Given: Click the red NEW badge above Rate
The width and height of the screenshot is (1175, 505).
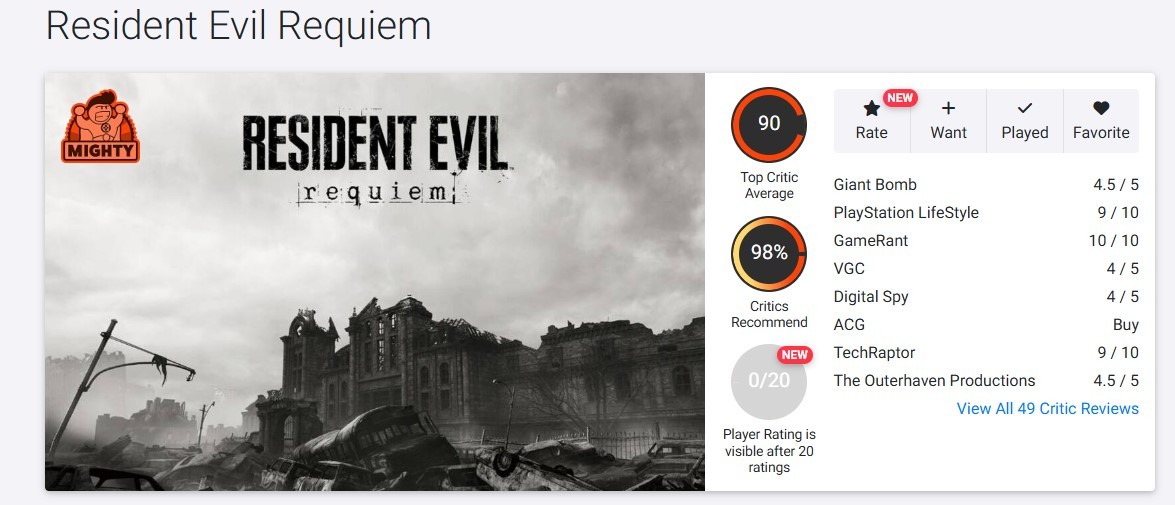Looking at the screenshot, I should click(900, 97).
